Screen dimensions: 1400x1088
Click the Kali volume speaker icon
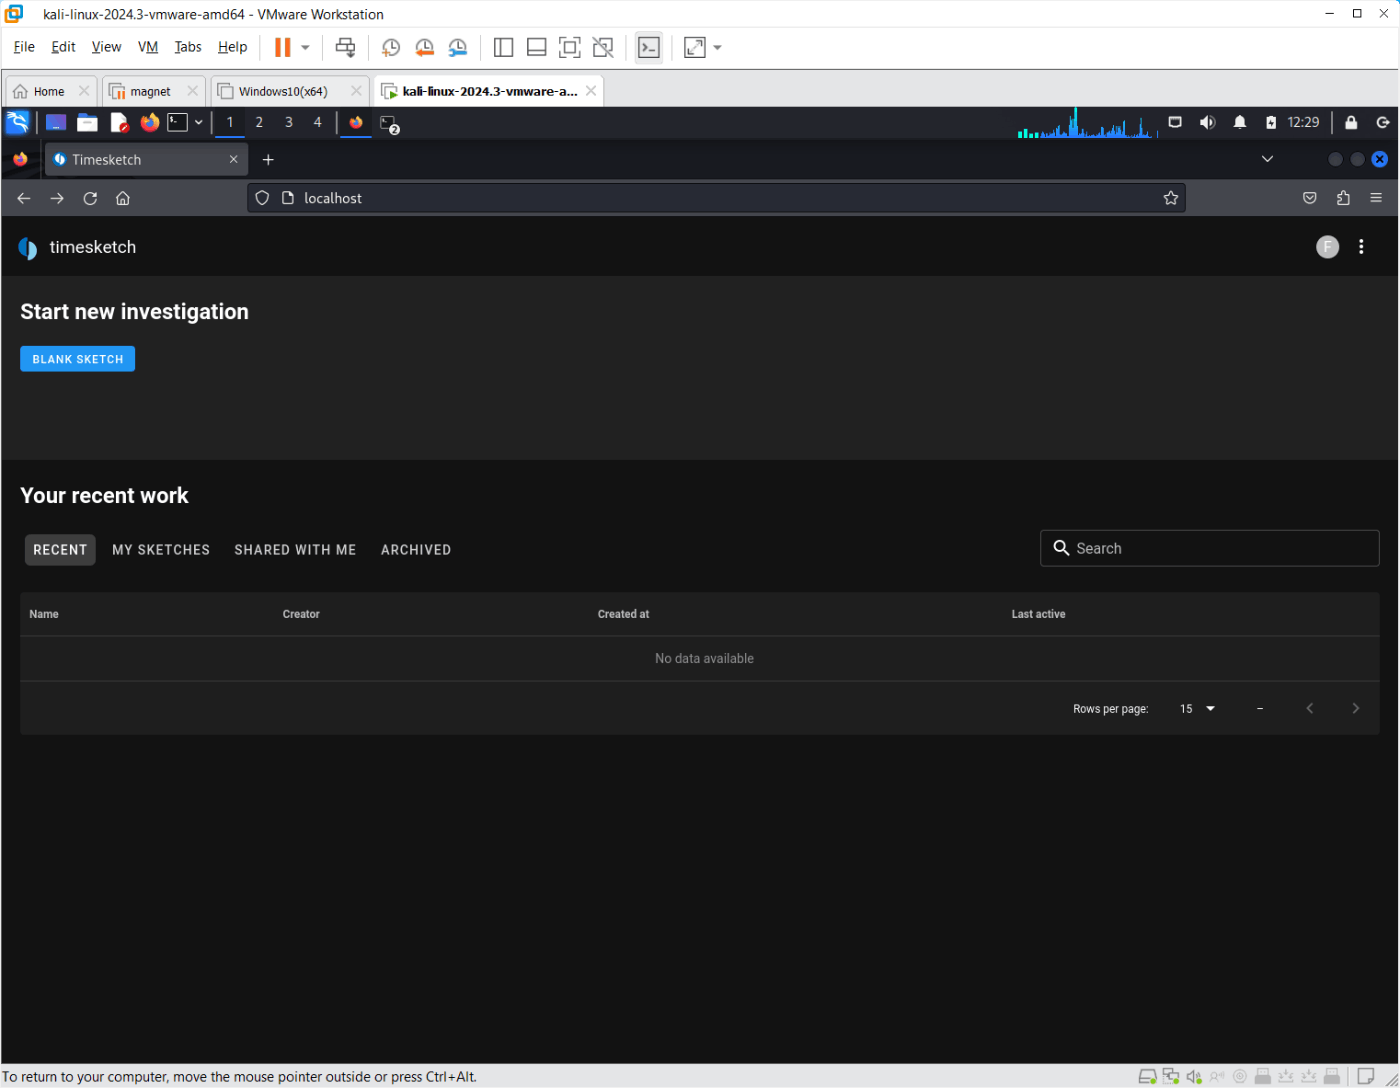[x=1207, y=122]
